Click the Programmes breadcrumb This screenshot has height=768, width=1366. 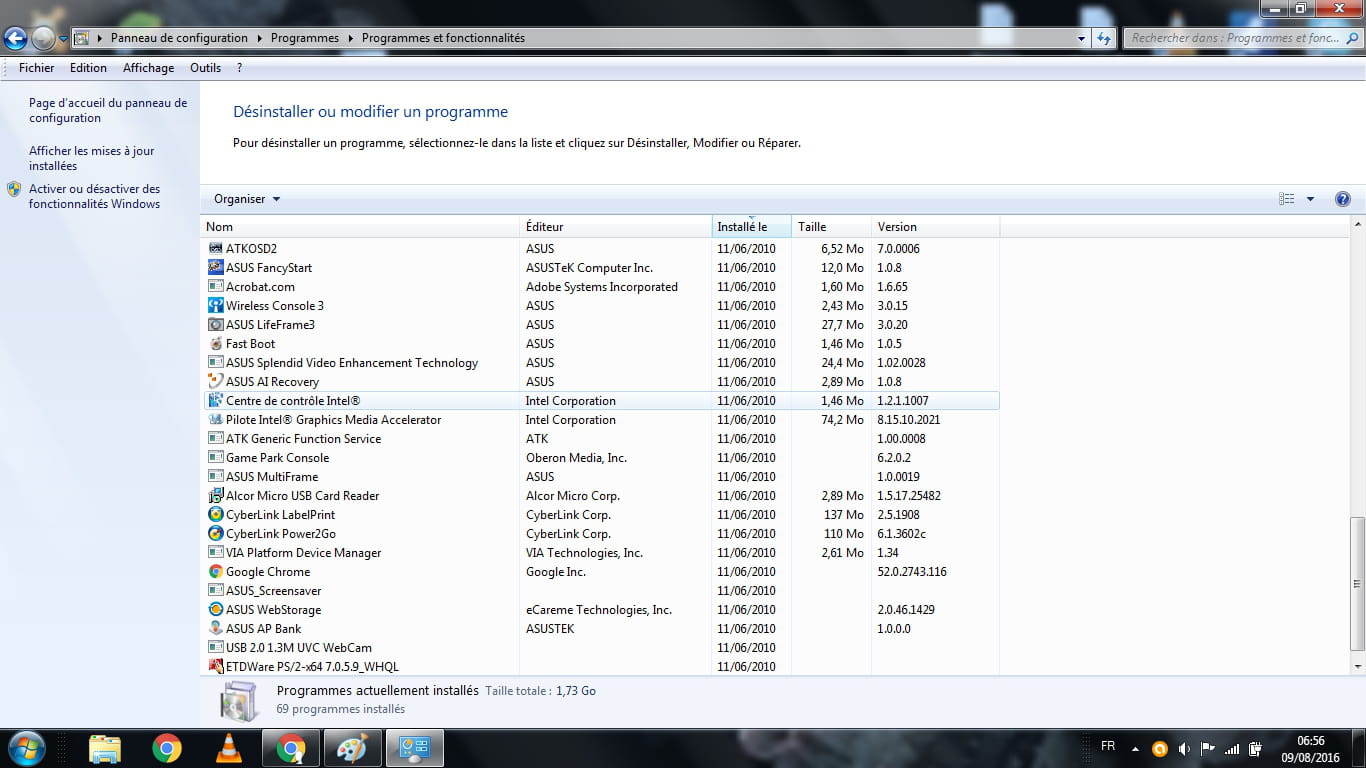305,38
